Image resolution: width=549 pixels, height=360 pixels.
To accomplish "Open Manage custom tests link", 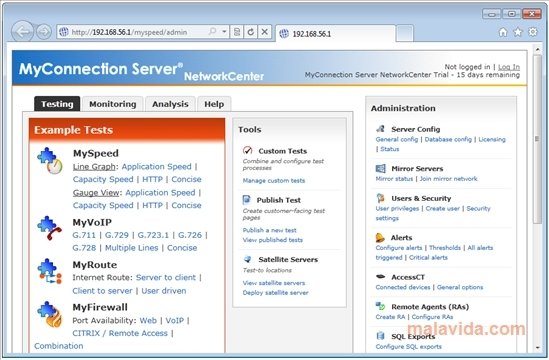I will tap(274, 180).
